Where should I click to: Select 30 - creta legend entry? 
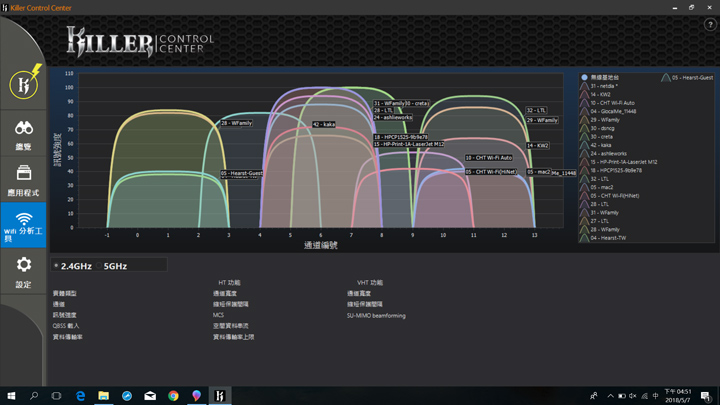[596, 137]
